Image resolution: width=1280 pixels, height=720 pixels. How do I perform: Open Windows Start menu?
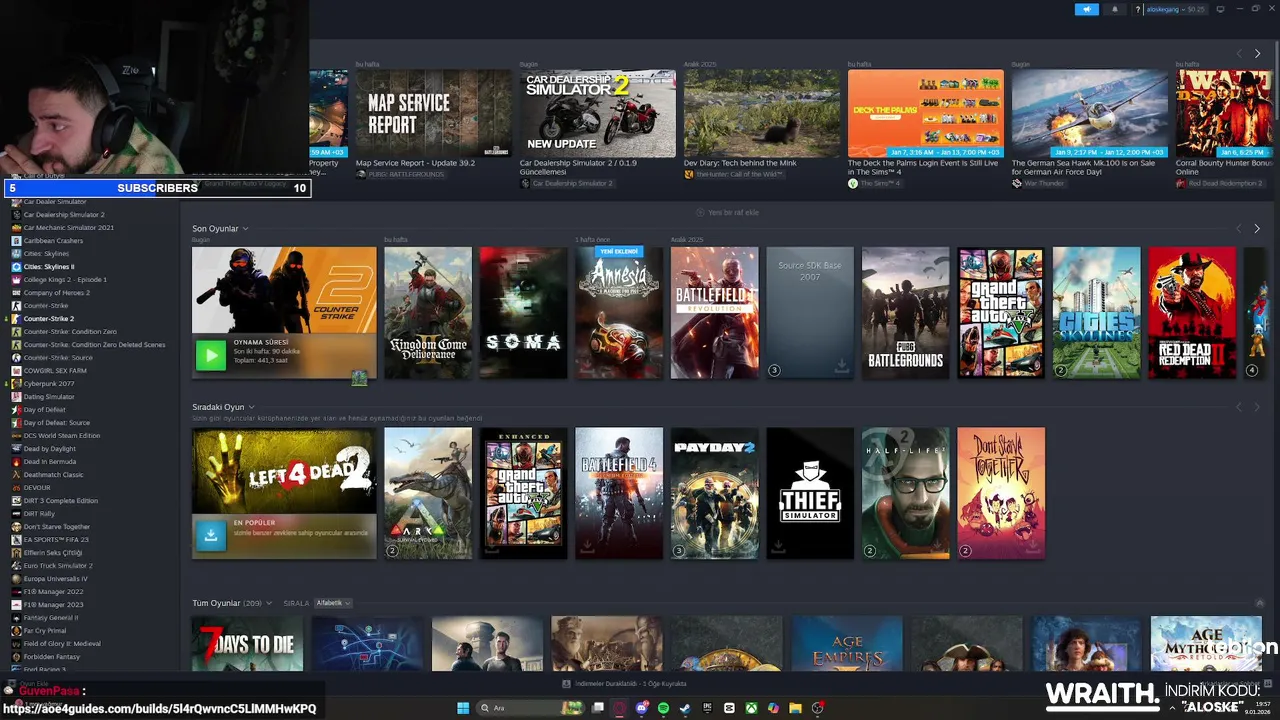pos(463,708)
